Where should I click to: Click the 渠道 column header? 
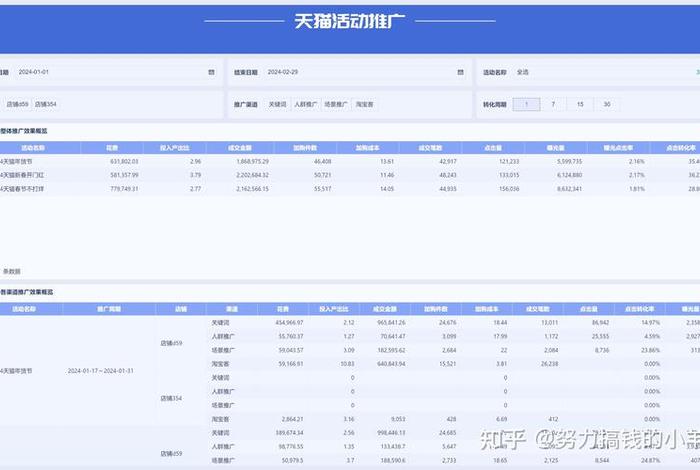click(x=232, y=309)
